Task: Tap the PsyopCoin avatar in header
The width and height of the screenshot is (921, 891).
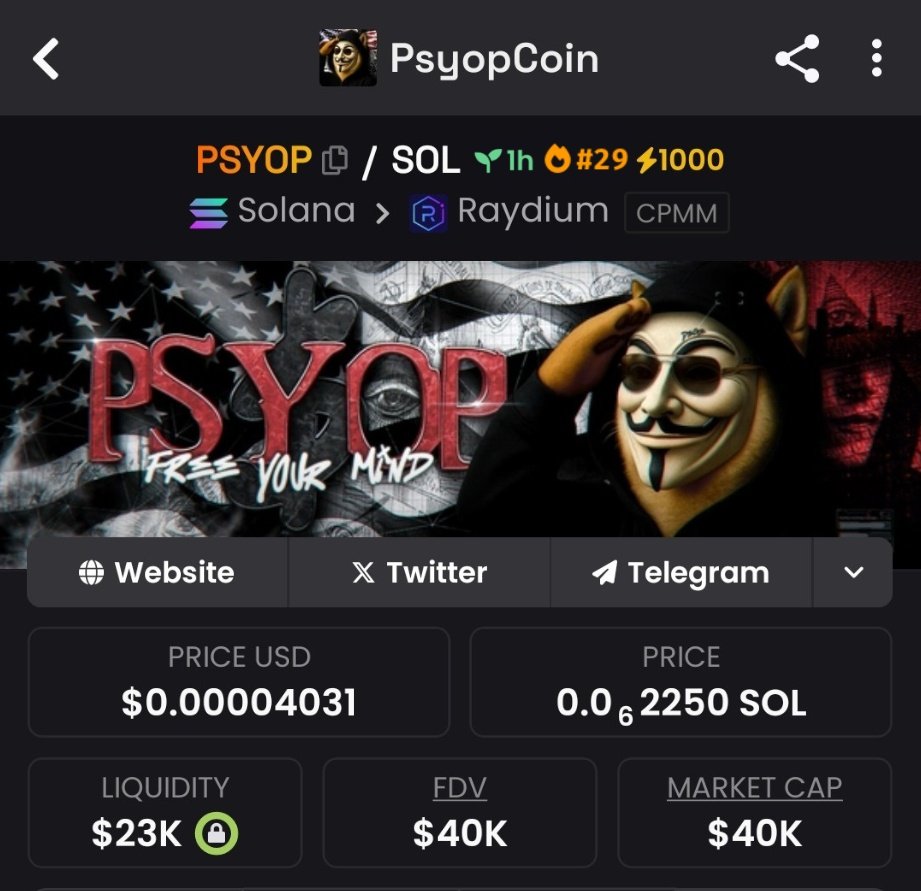Action: (x=348, y=58)
